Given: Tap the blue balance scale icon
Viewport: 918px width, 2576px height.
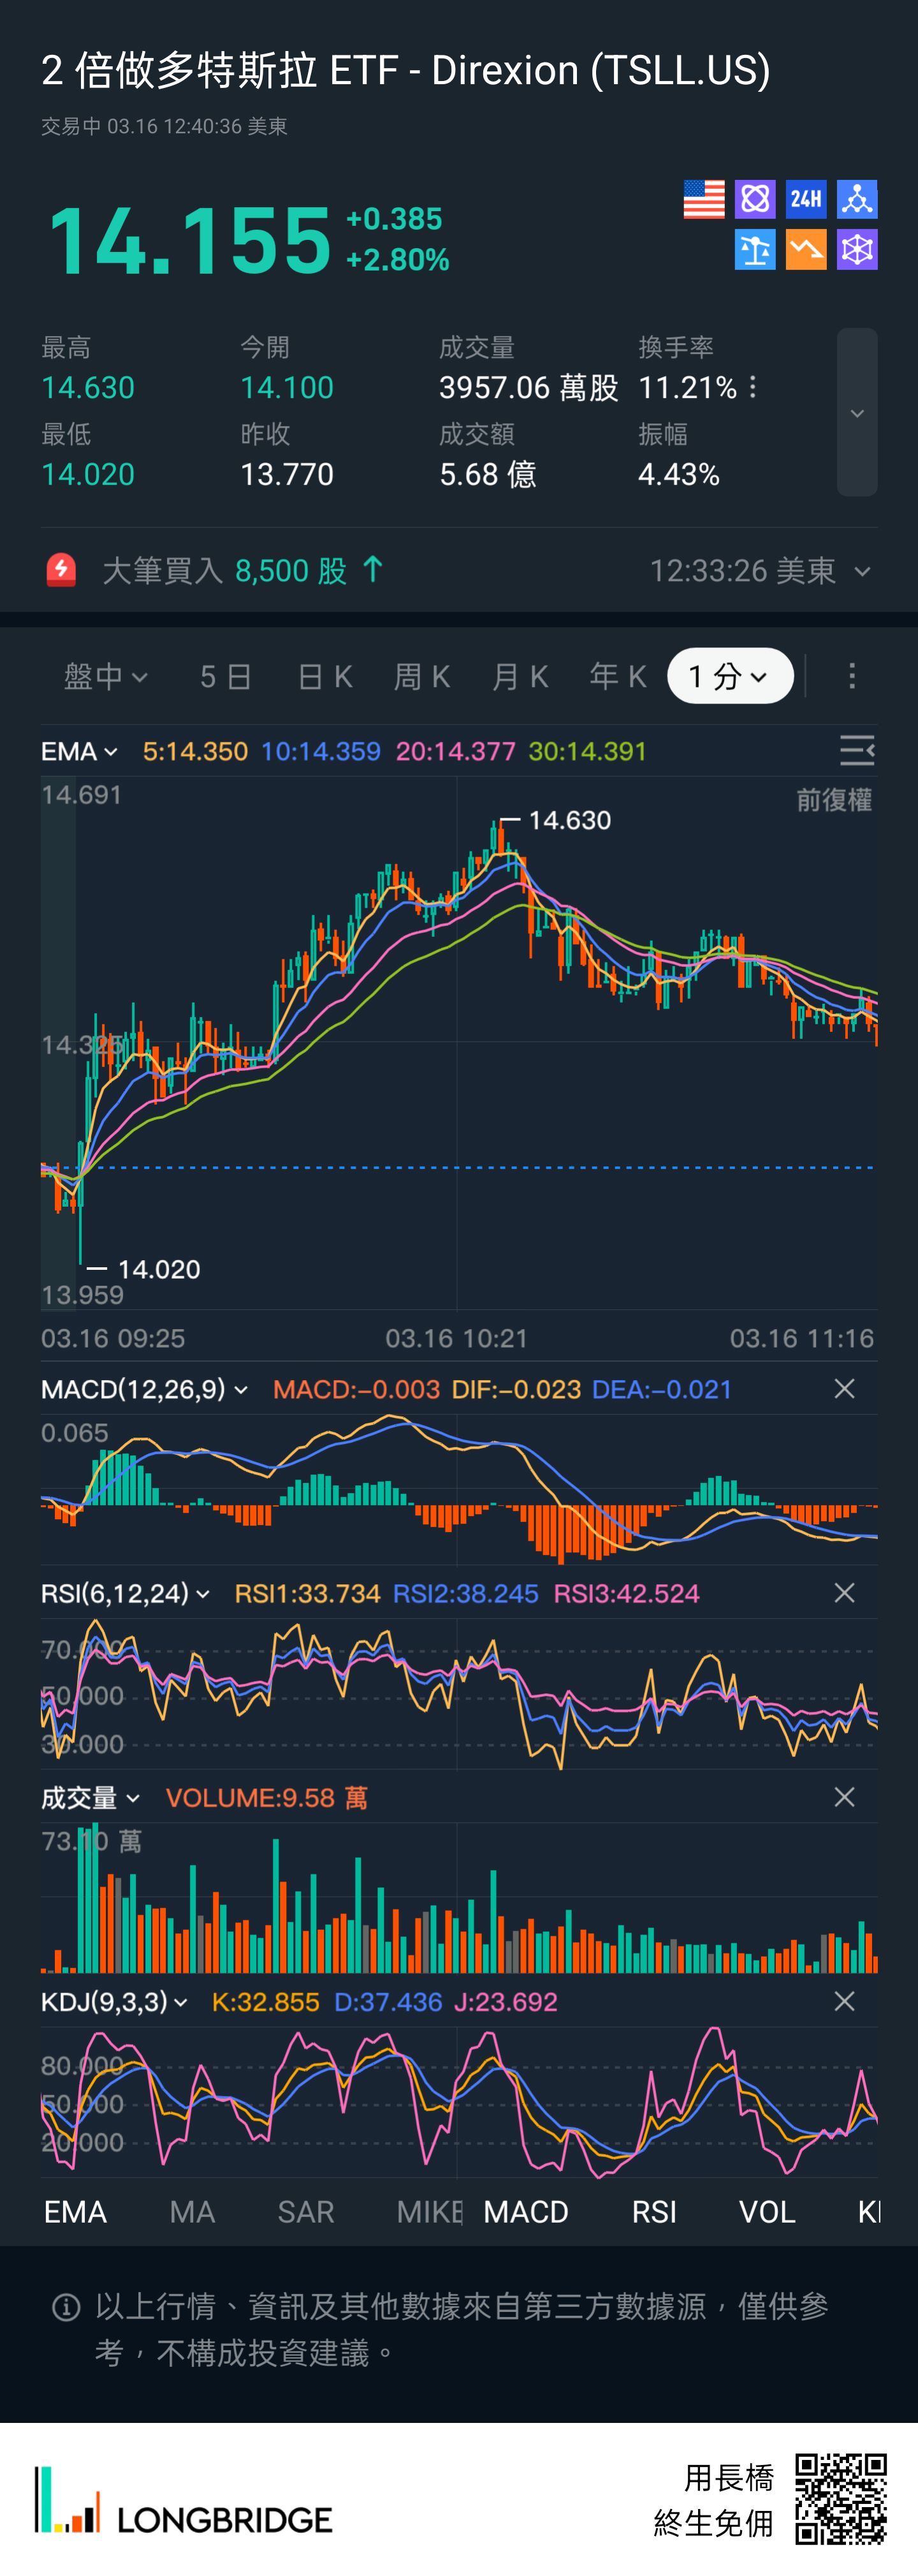Looking at the screenshot, I should (755, 250).
